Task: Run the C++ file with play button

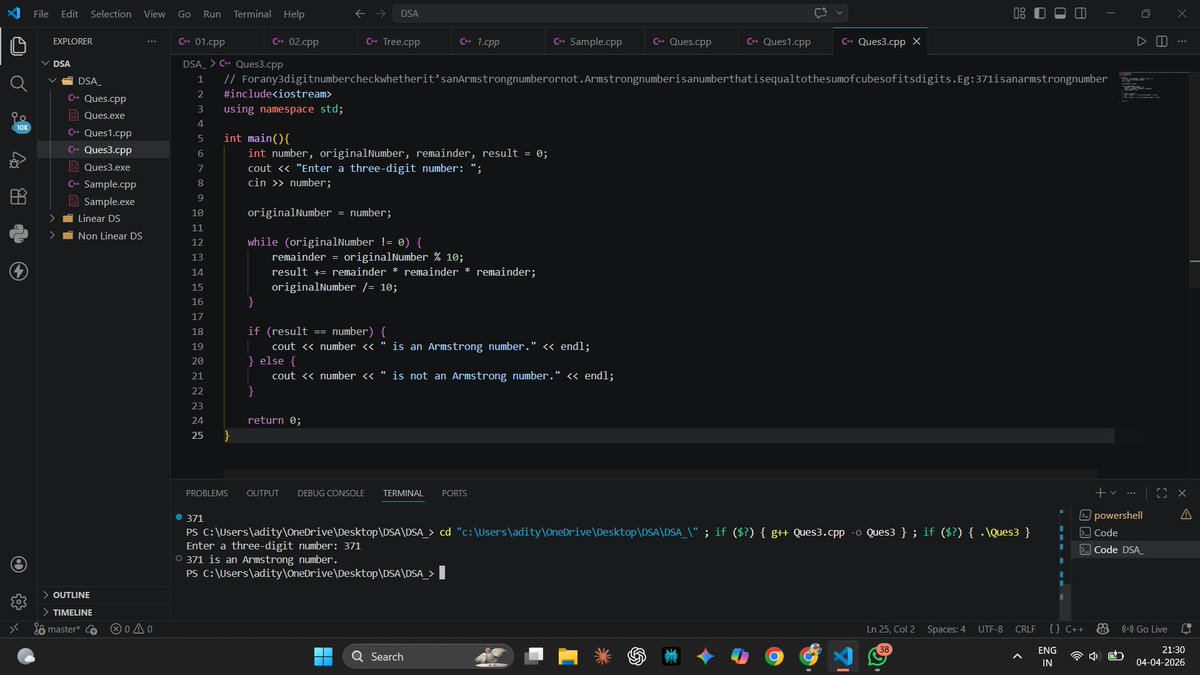Action: (x=1141, y=42)
